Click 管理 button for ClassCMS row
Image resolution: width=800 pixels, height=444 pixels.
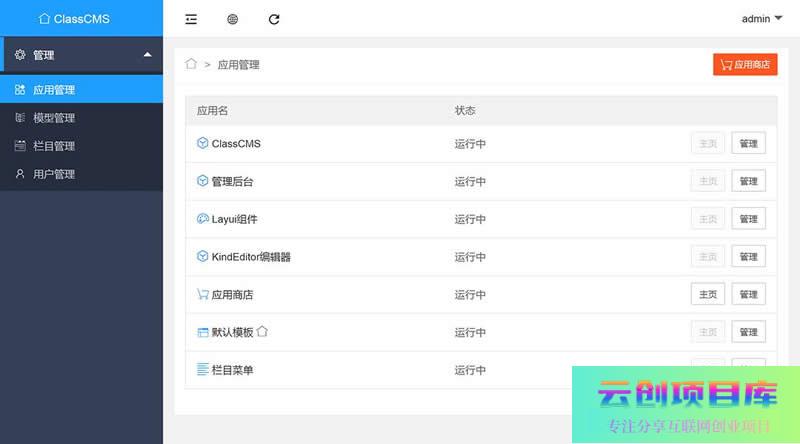coord(748,144)
